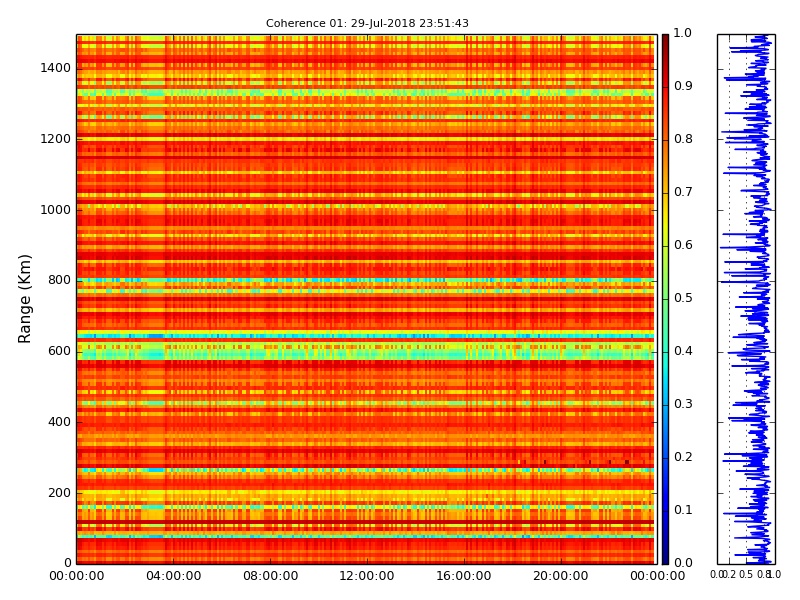Select the colorbar's 0.4 tick label
This screenshot has width=800, height=600.
(x=683, y=351)
